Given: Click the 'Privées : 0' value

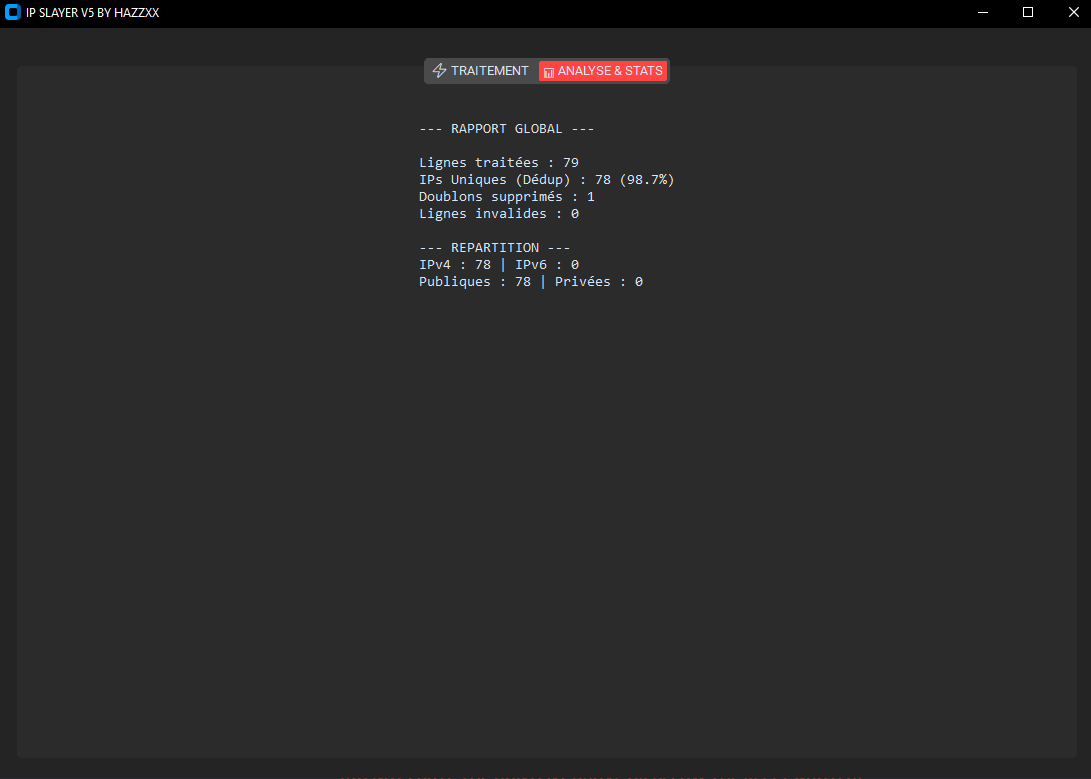Looking at the screenshot, I should coord(599,282).
